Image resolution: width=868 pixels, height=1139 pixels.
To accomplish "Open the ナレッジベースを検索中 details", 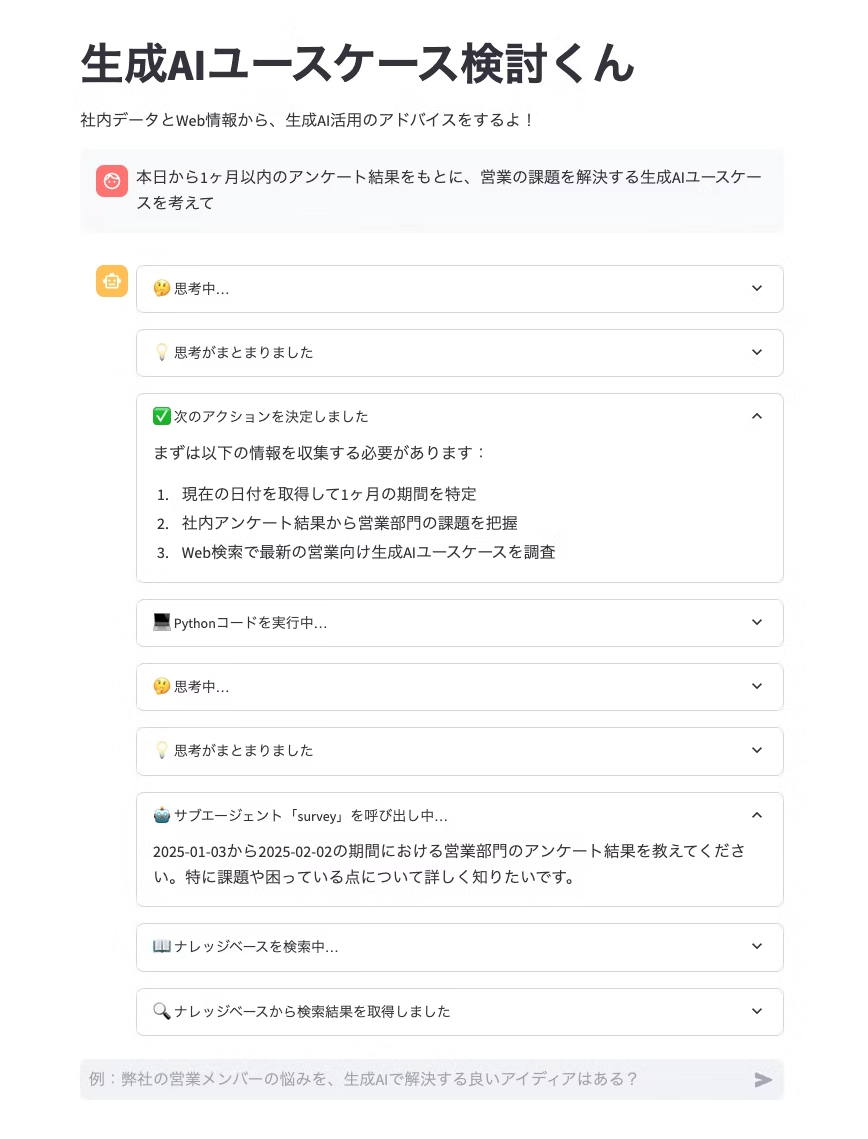I will pos(757,947).
